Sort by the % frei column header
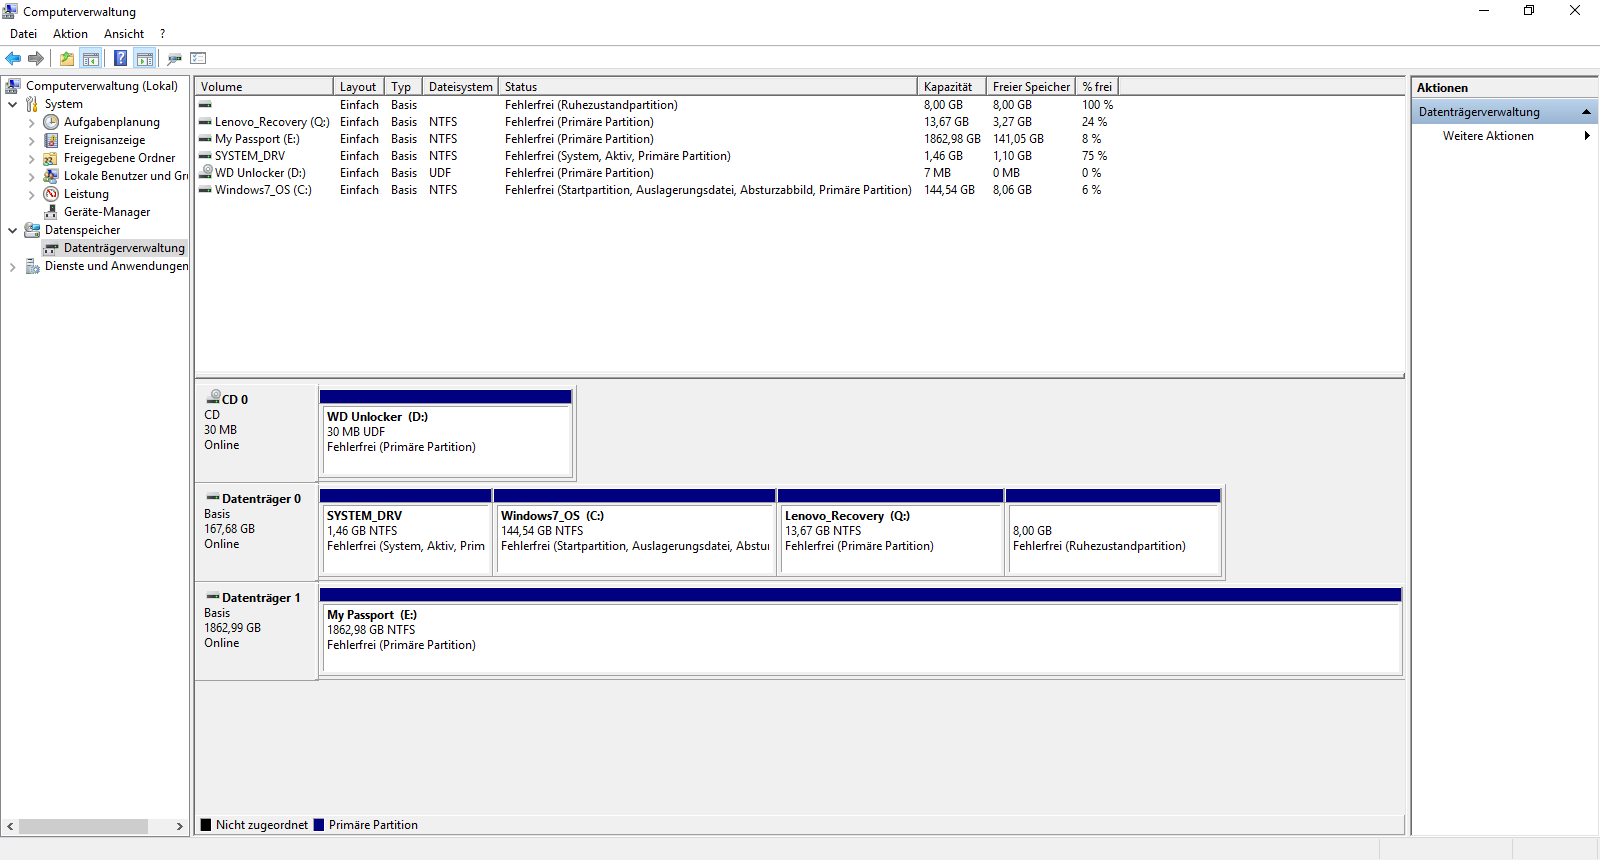This screenshot has width=1600, height=860. [1097, 87]
